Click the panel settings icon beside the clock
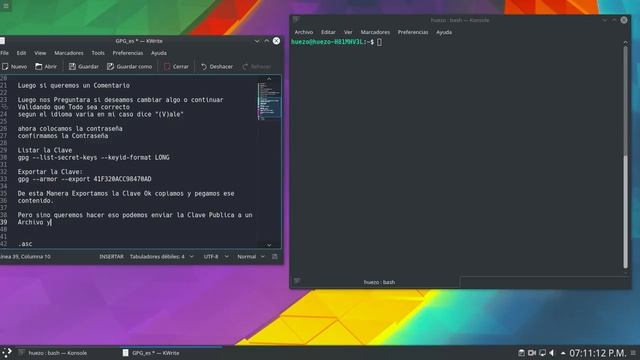 click(633, 353)
